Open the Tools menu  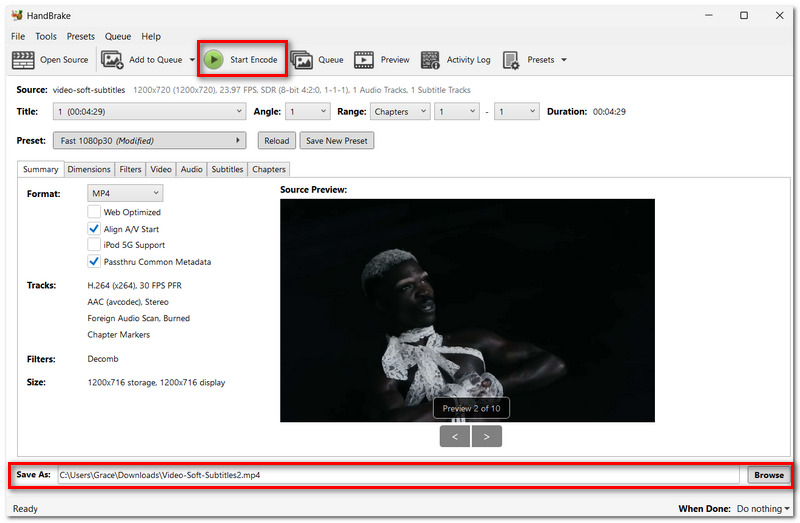click(x=46, y=36)
